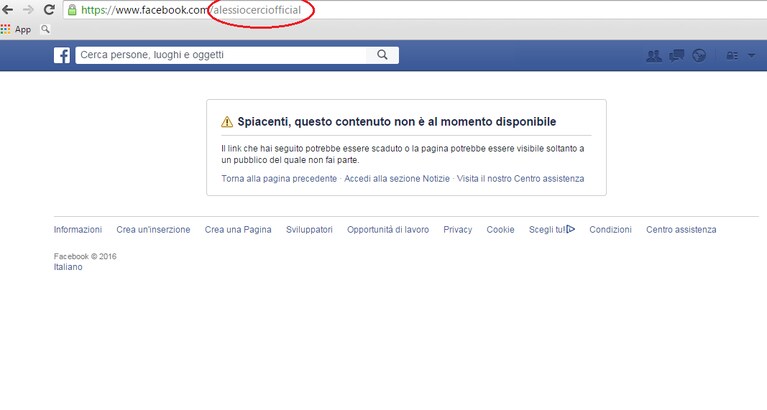Click the Spiacenti error heading text

pos(397,122)
